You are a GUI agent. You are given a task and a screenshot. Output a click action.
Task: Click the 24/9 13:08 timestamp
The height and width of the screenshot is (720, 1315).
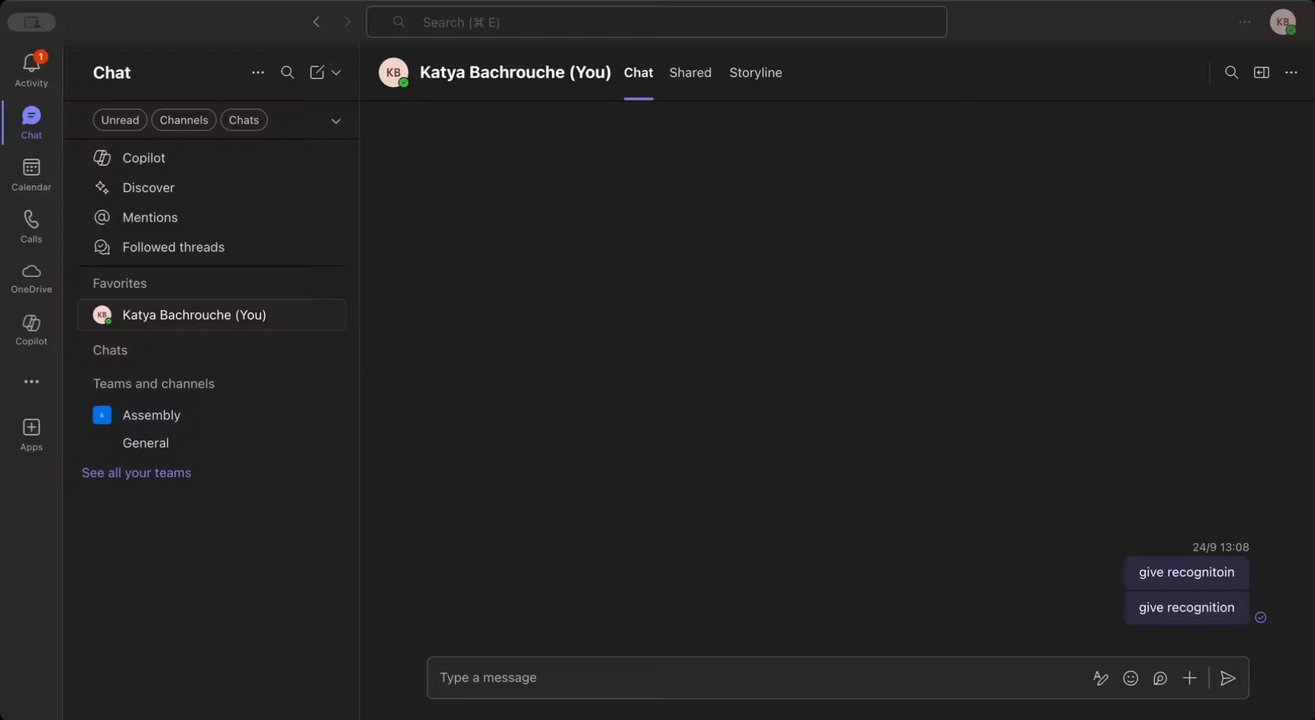(1221, 547)
